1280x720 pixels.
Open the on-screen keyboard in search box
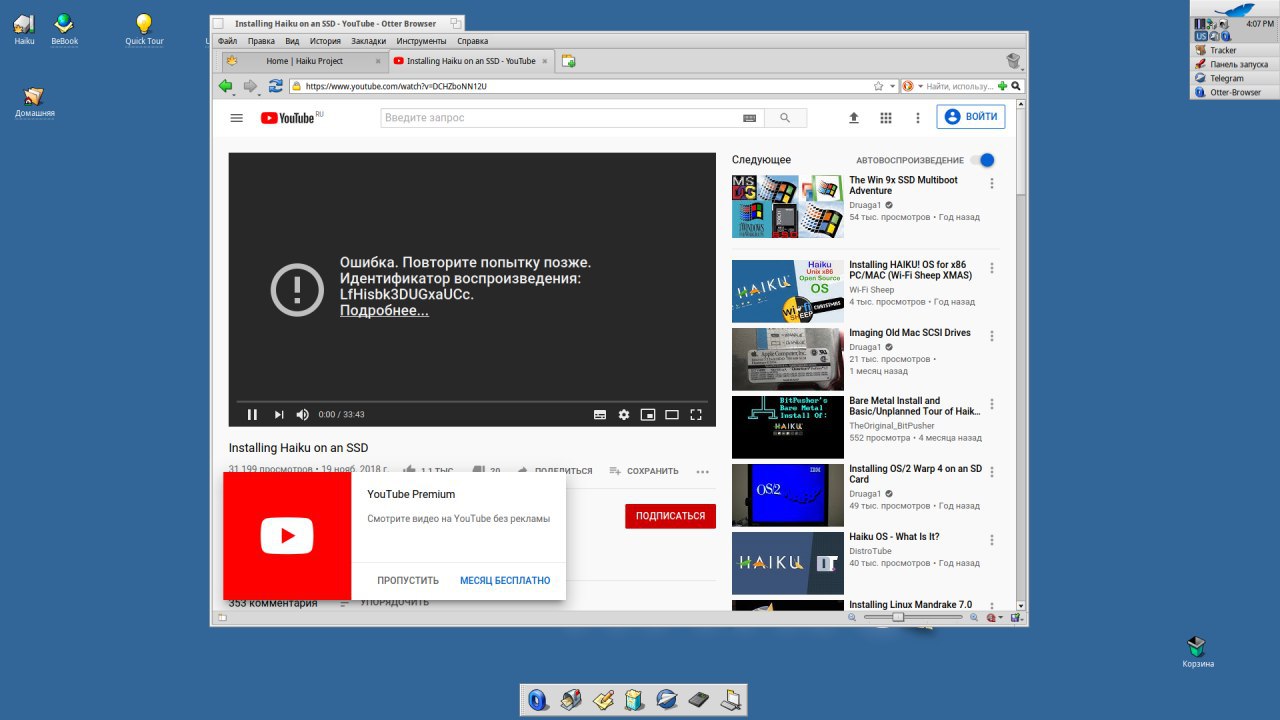click(x=750, y=118)
